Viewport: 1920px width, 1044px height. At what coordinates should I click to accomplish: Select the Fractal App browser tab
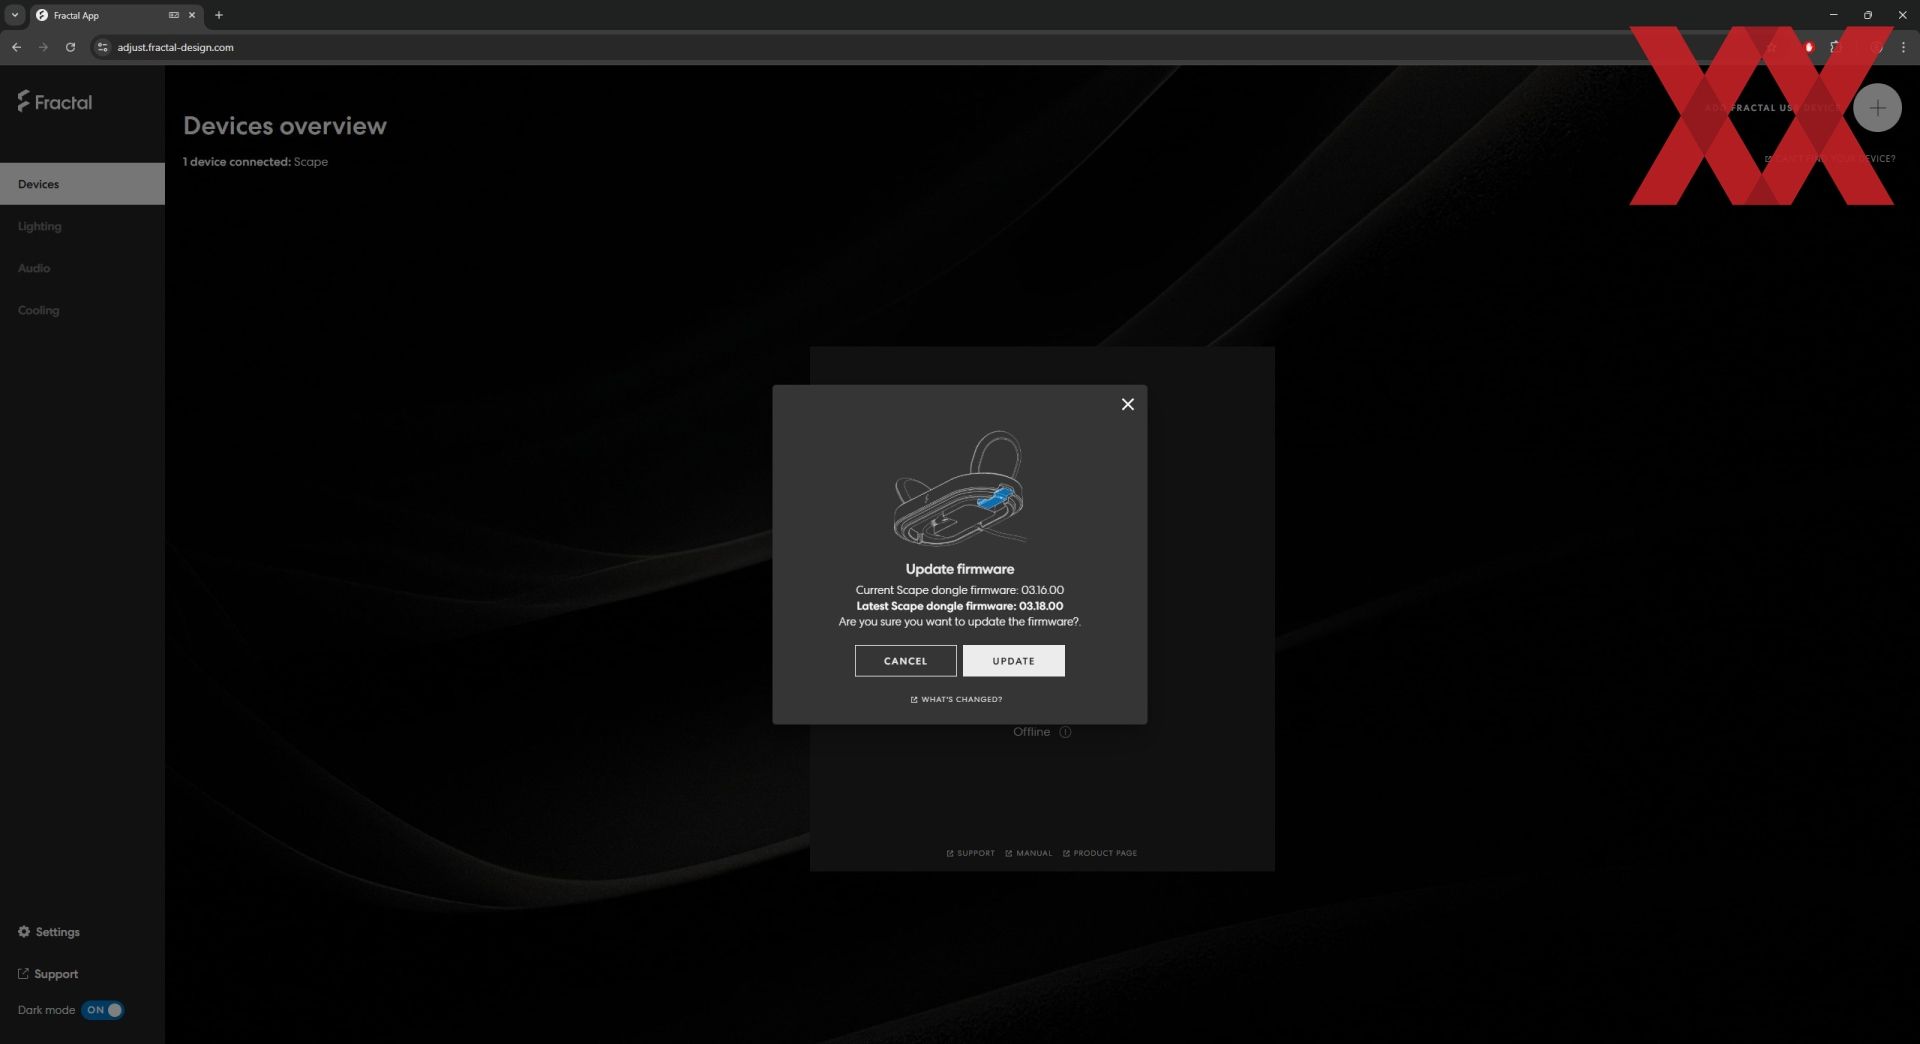115,15
